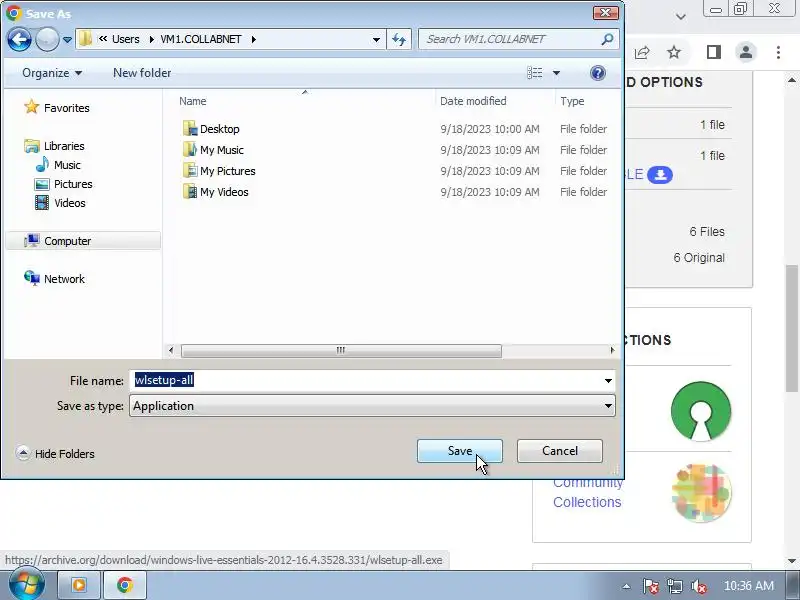This screenshot has width=800, height=600.
Task: Toggle Chrome side panel icon
Action: point(713,52)
